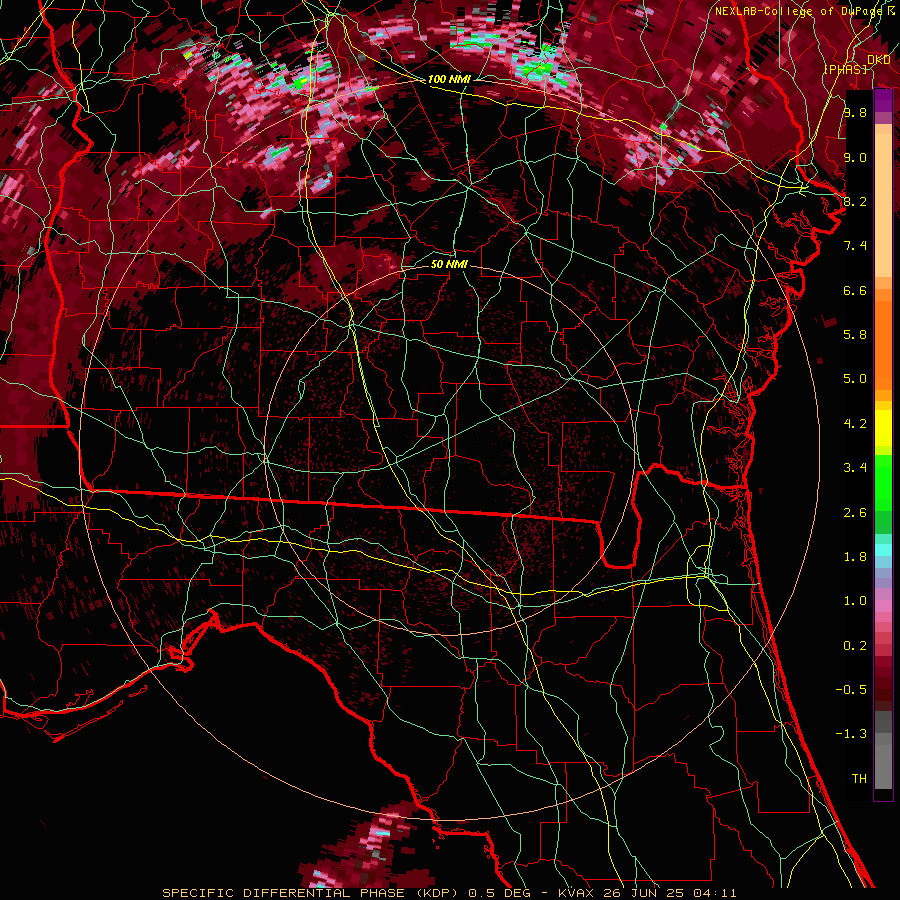Click the 50 NMI range ring label
The image size is (900, 900).
[x=449, y=264]
